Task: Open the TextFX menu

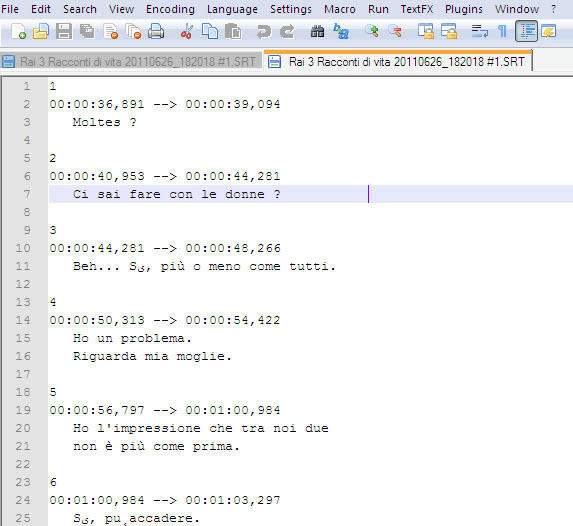Action: coord(417,9)
